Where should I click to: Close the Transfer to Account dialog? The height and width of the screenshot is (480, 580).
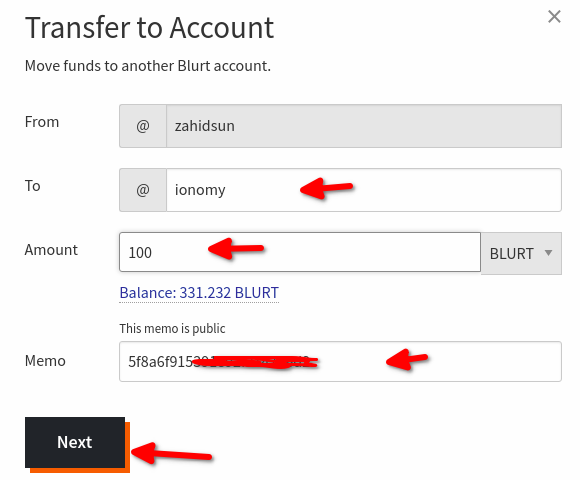554,17
